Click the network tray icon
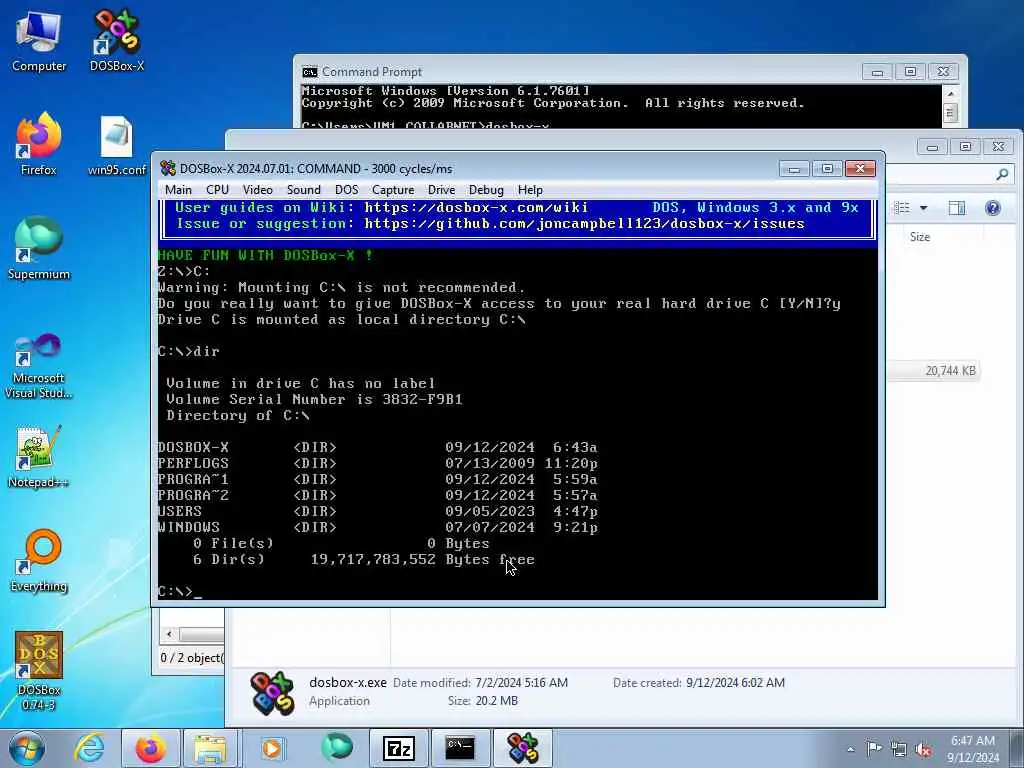The width and height of the screenshot is (1024, 768). (899, 750)
